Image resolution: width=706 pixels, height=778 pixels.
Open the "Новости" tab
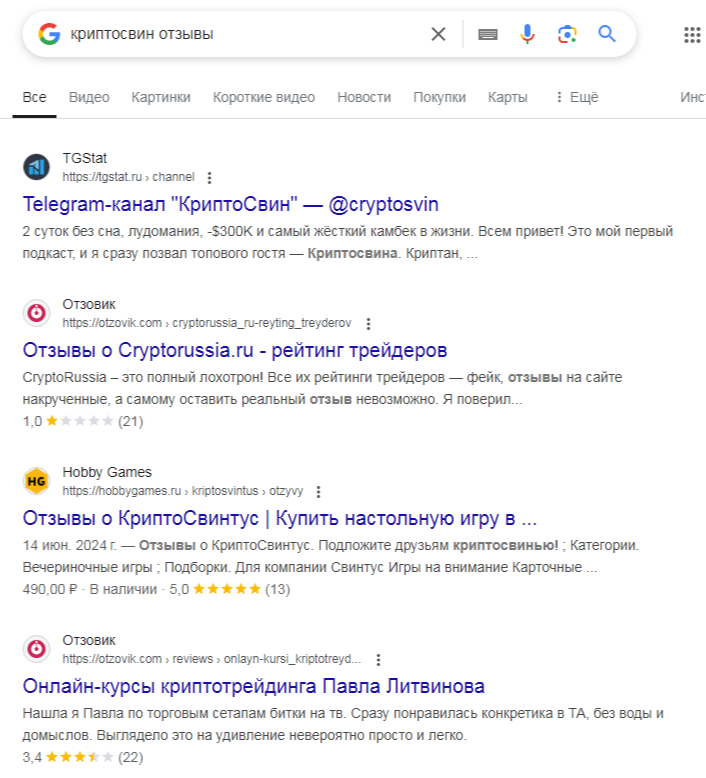(364, 97)
